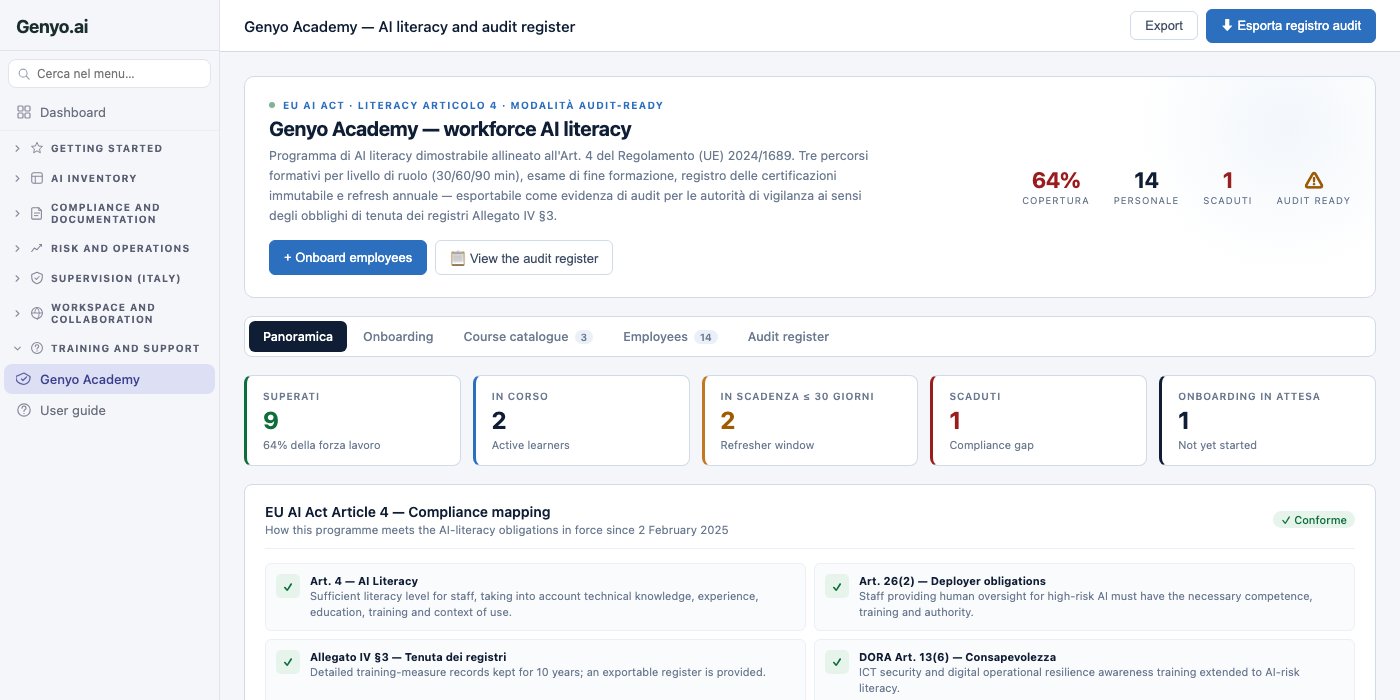Expand the Risk and Operations chevron
This screenshot has height=700, width=1400.
click(x=17, y=248)
